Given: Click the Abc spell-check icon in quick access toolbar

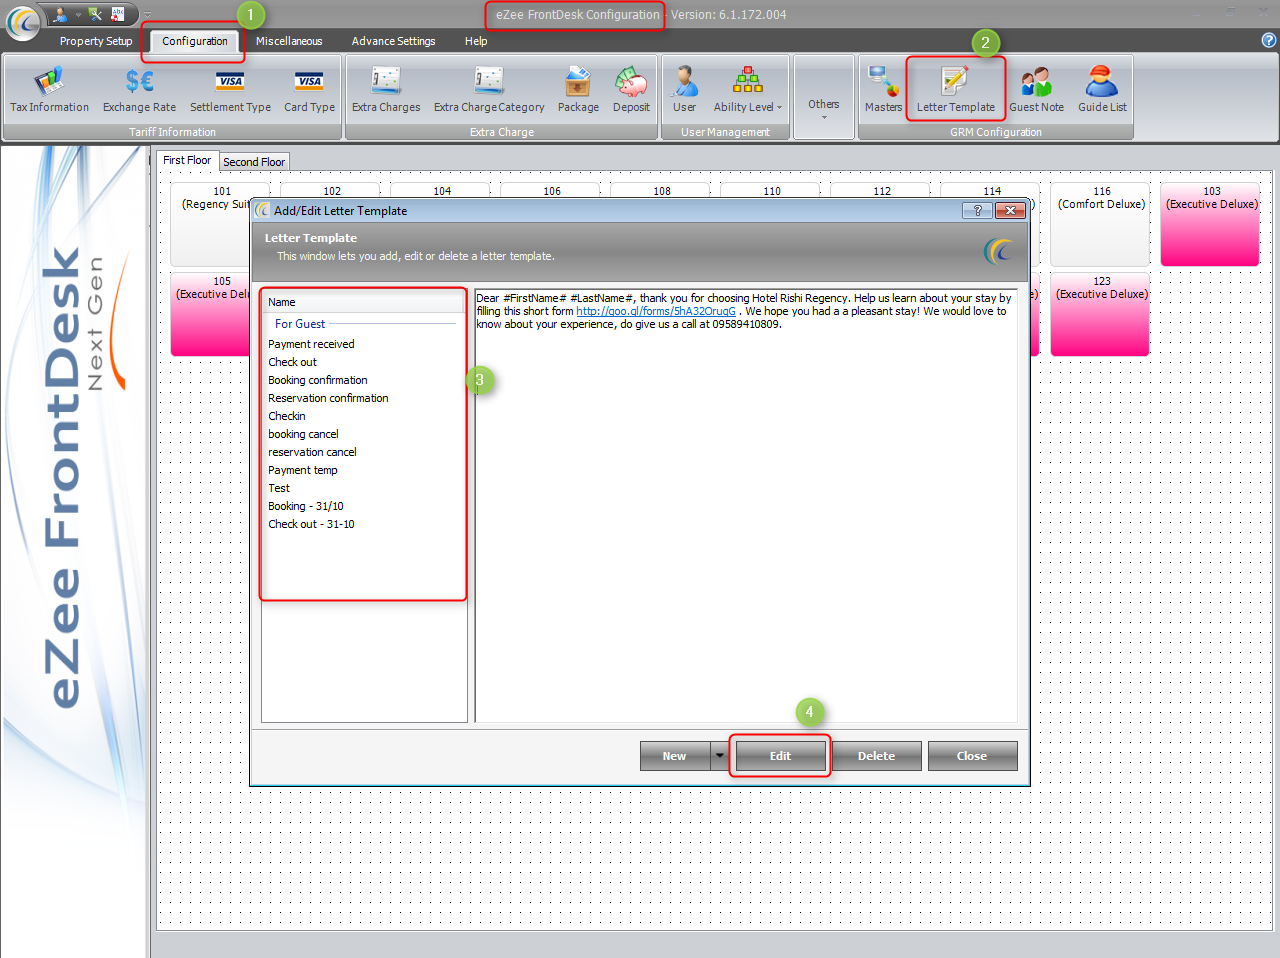Looking at the screenshot, I should pos(118,14).
